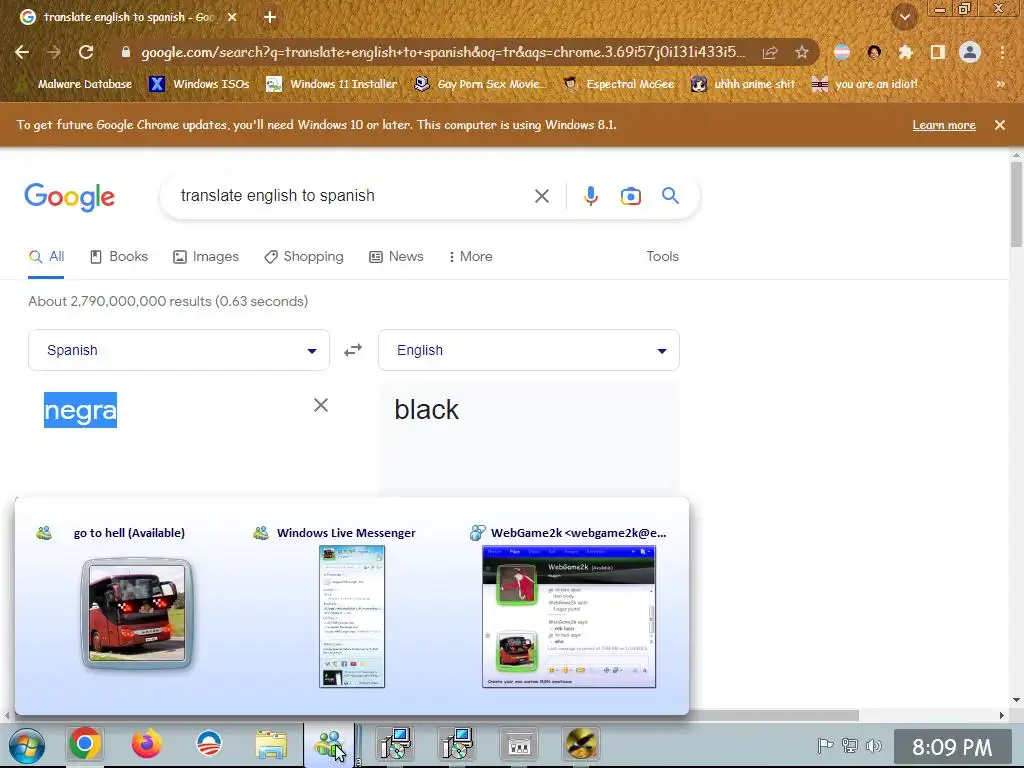Reload the current page
This screenshot has height=768, width=1024.
(x=86, y=52)
